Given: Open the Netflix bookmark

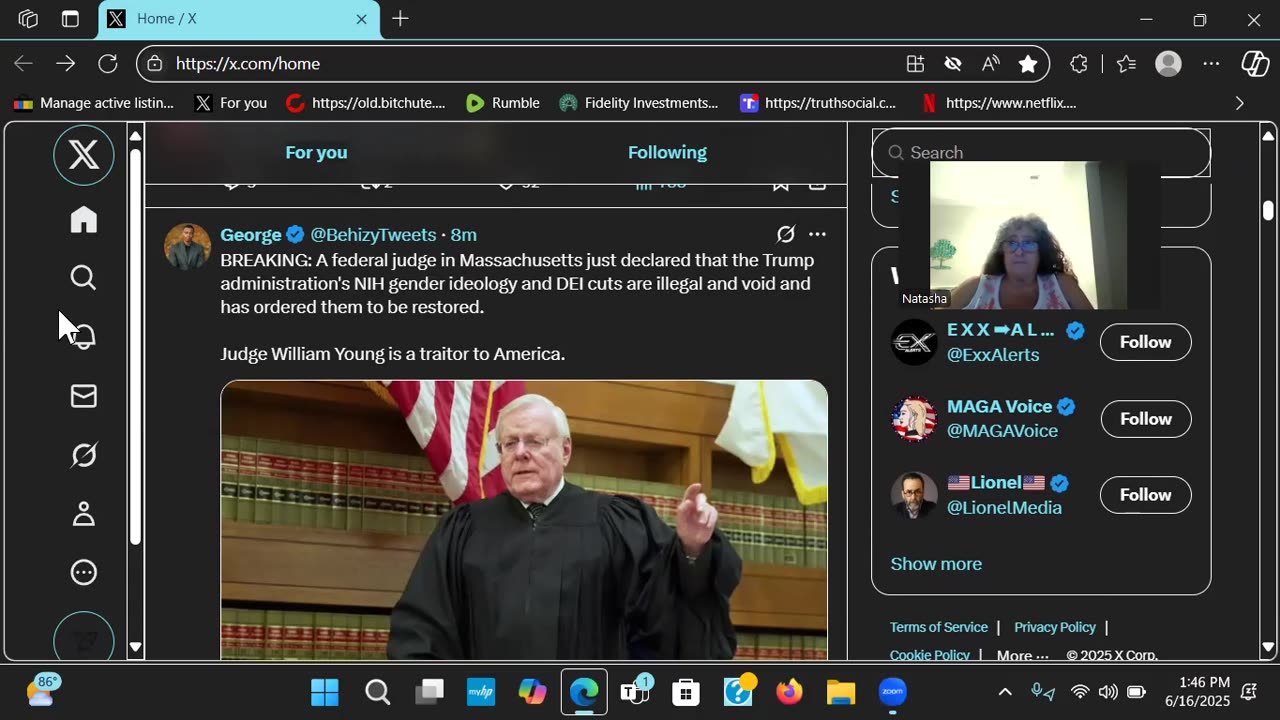Looking at the screenshot, I should [x=998, y=103].
